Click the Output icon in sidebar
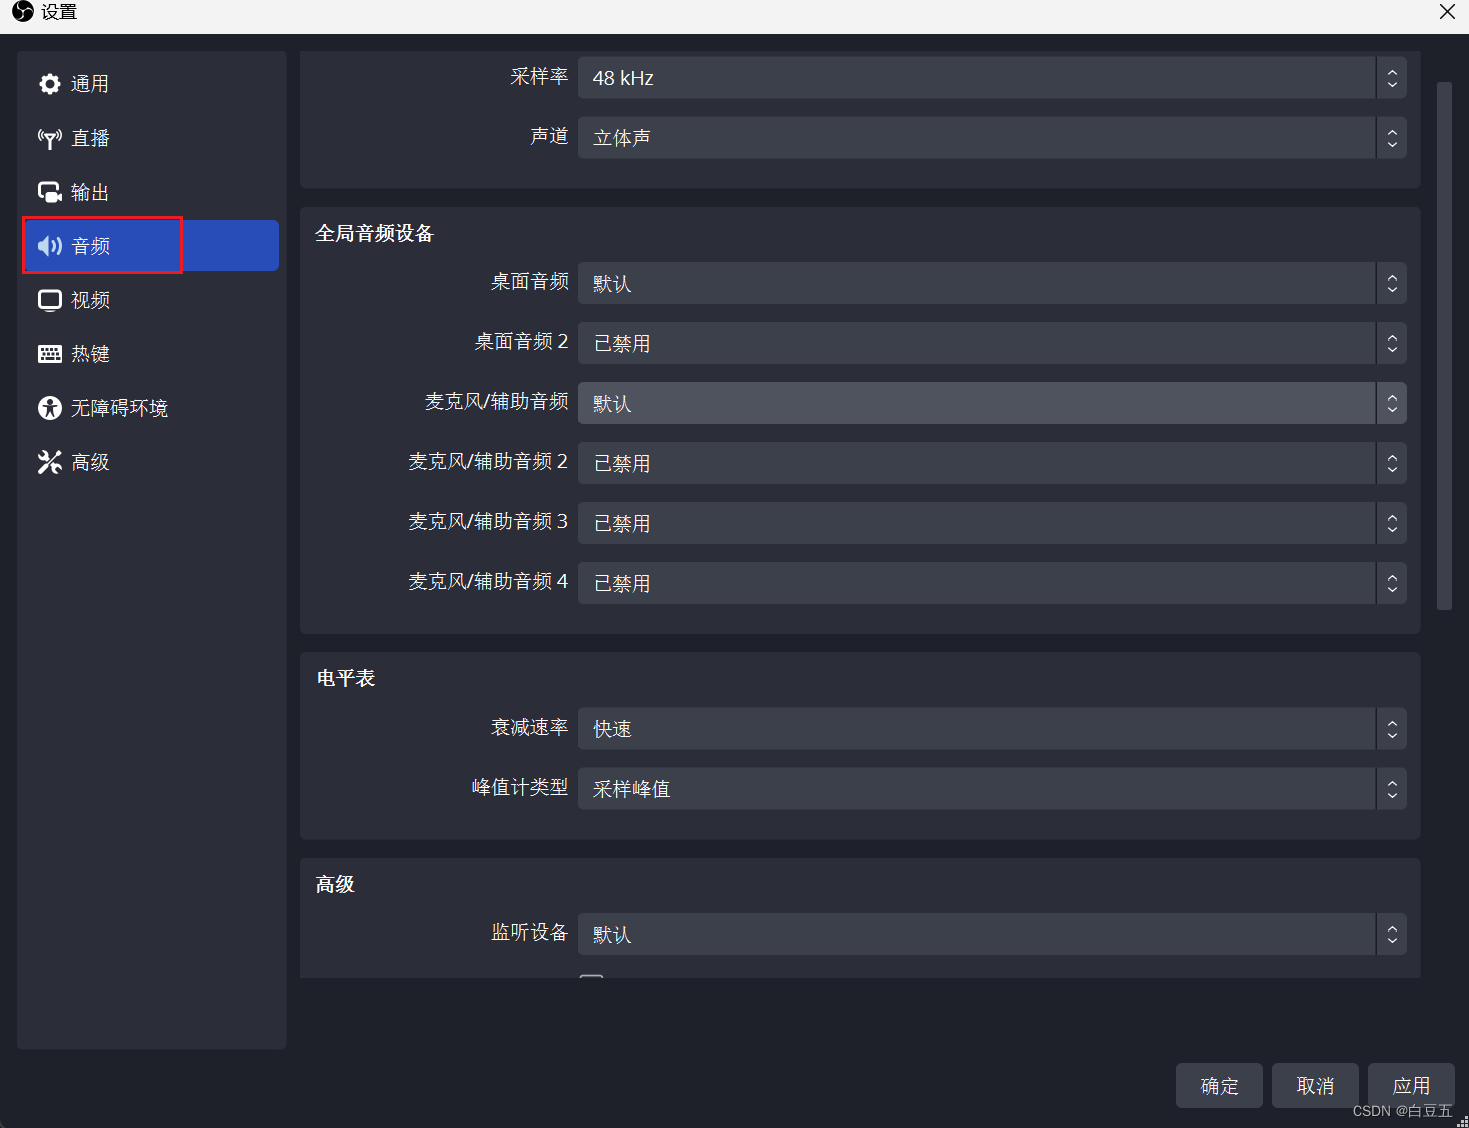The image size is (1469, 1128). coord(49,192)
